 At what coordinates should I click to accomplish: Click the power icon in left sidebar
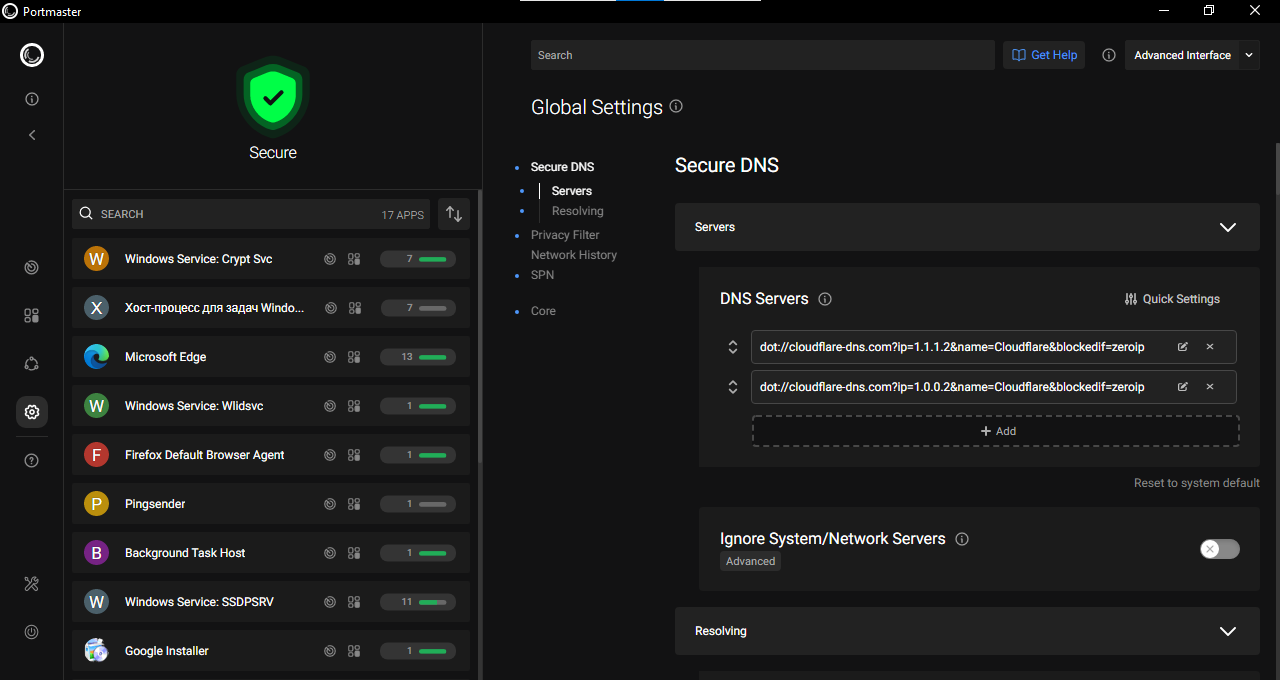[x=32, y=632]
